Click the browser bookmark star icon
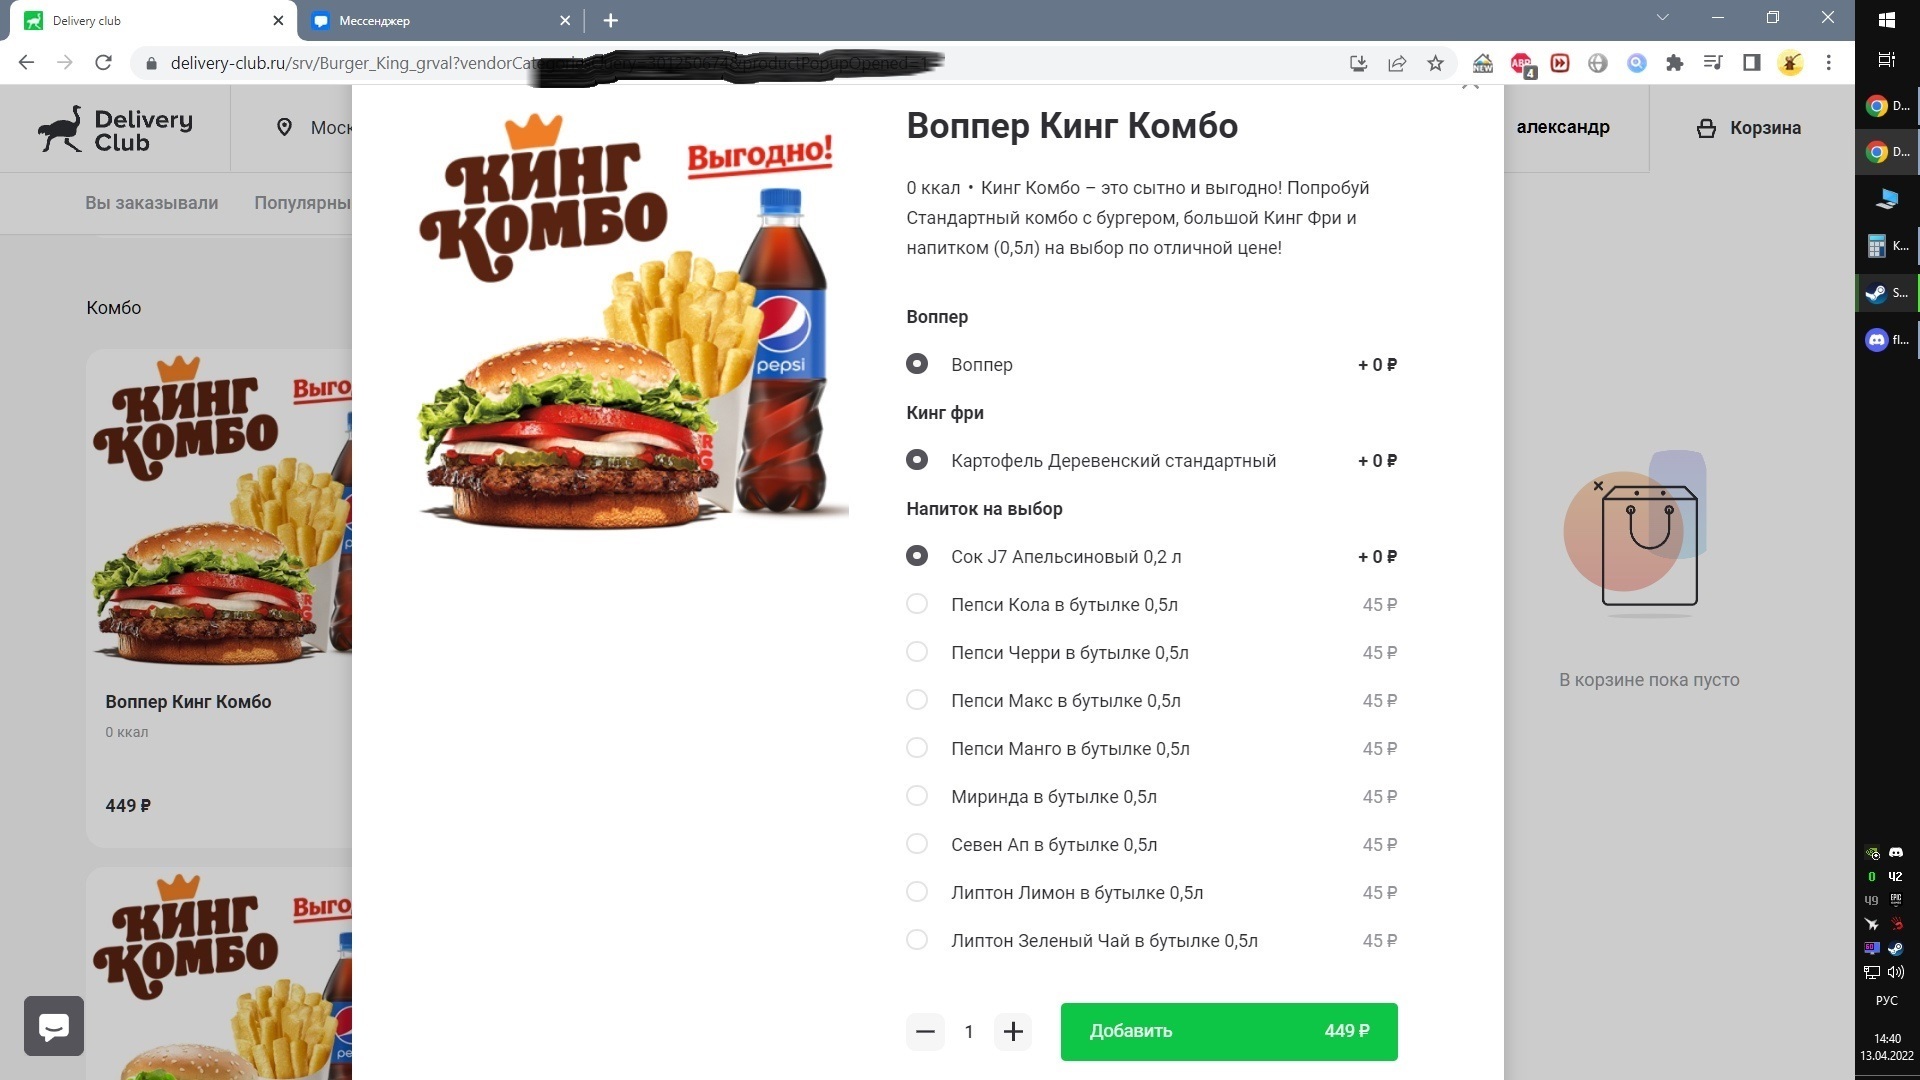Image resolution: width=1920 pixels, height=1080 pixels. (1436, 61)
